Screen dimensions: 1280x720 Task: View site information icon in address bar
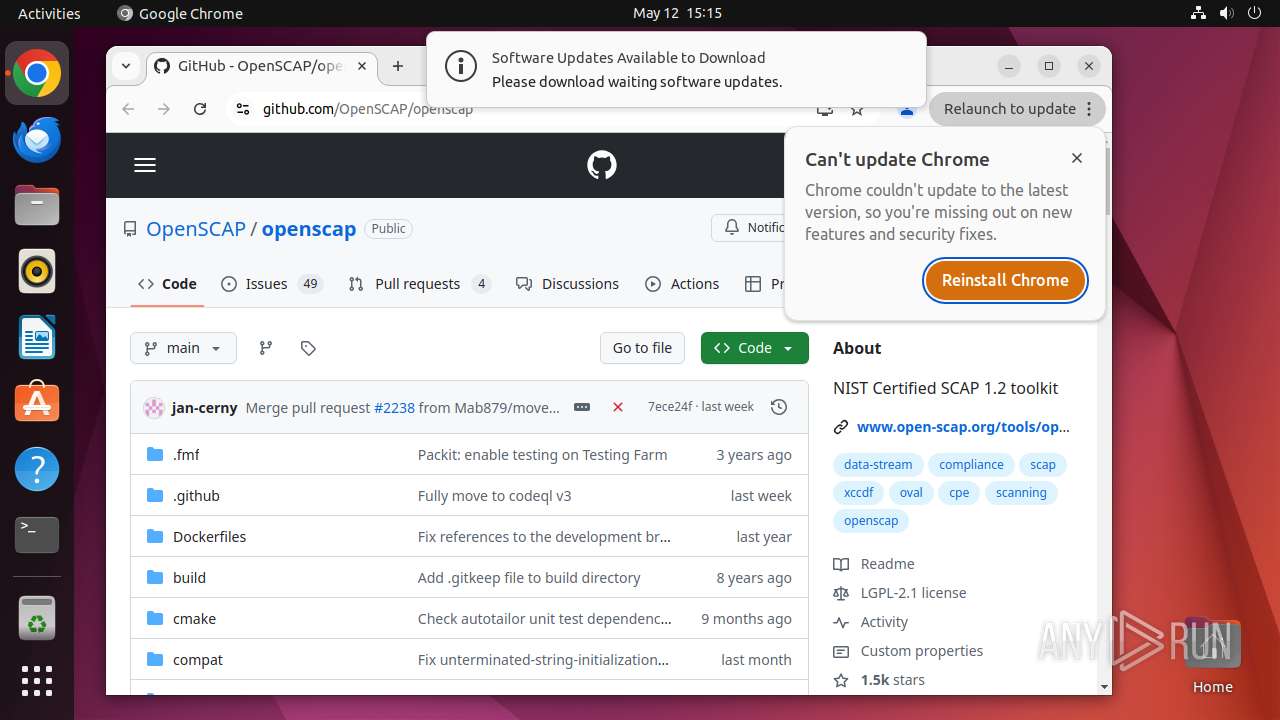242,109
